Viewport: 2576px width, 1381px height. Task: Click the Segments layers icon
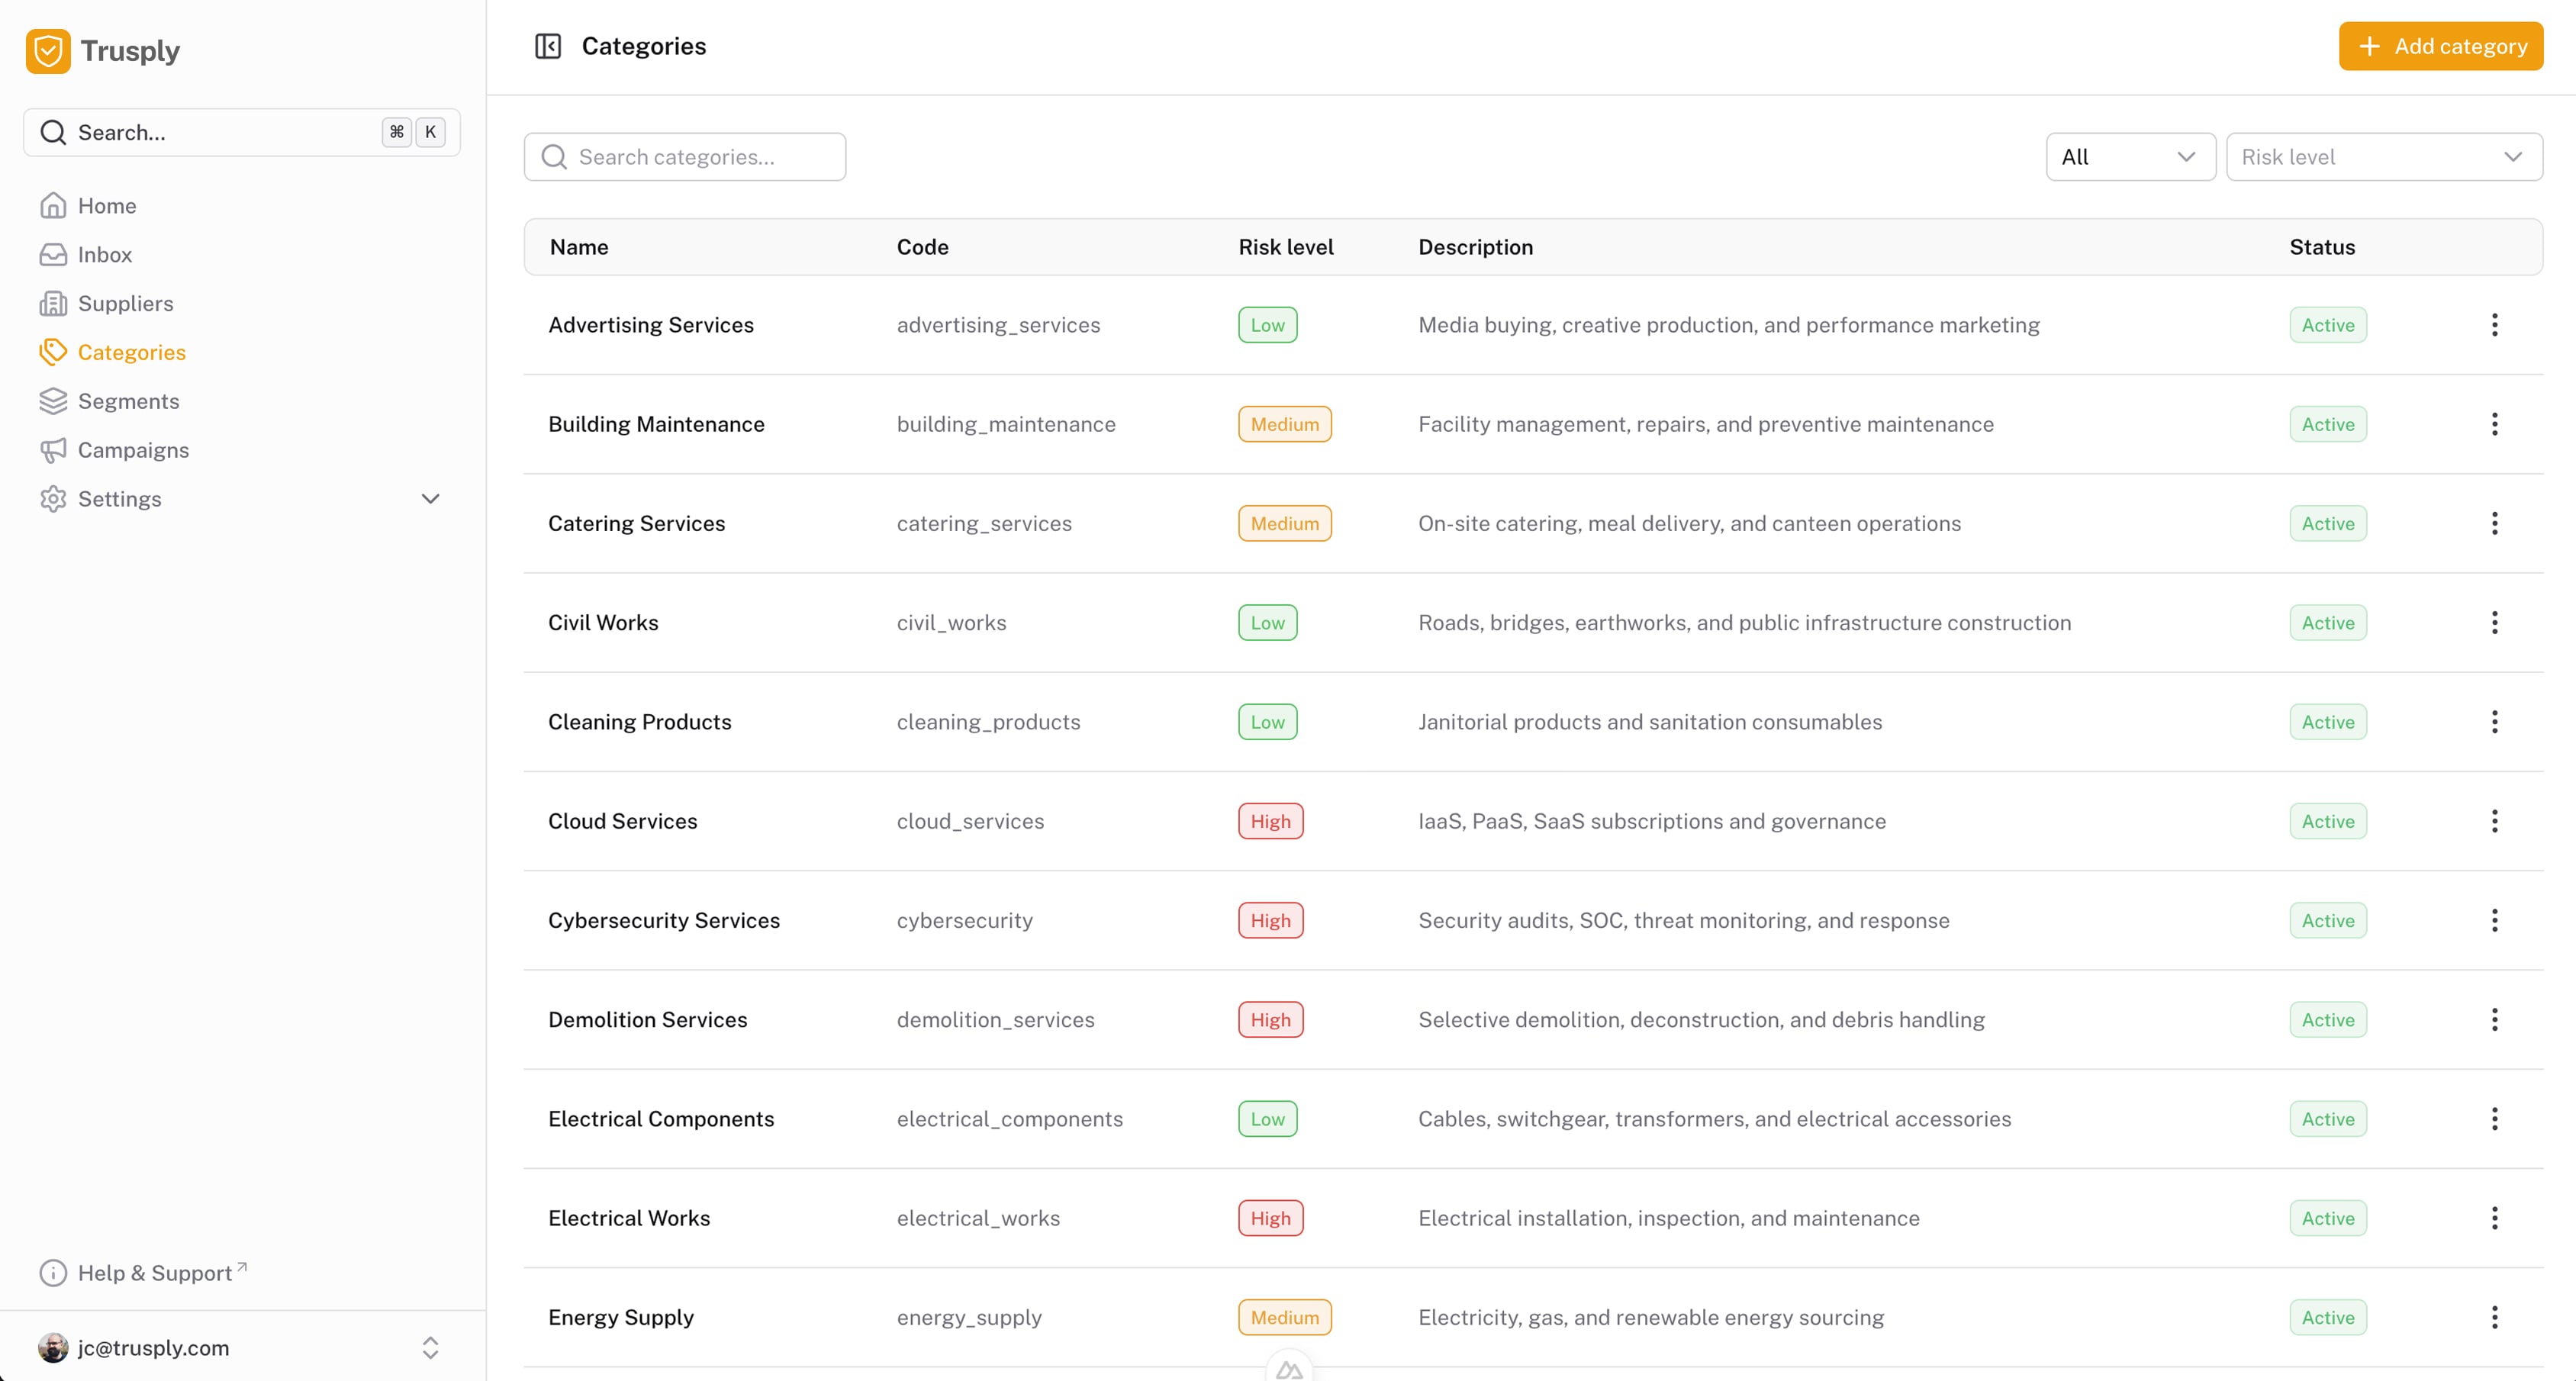(53, 401)
